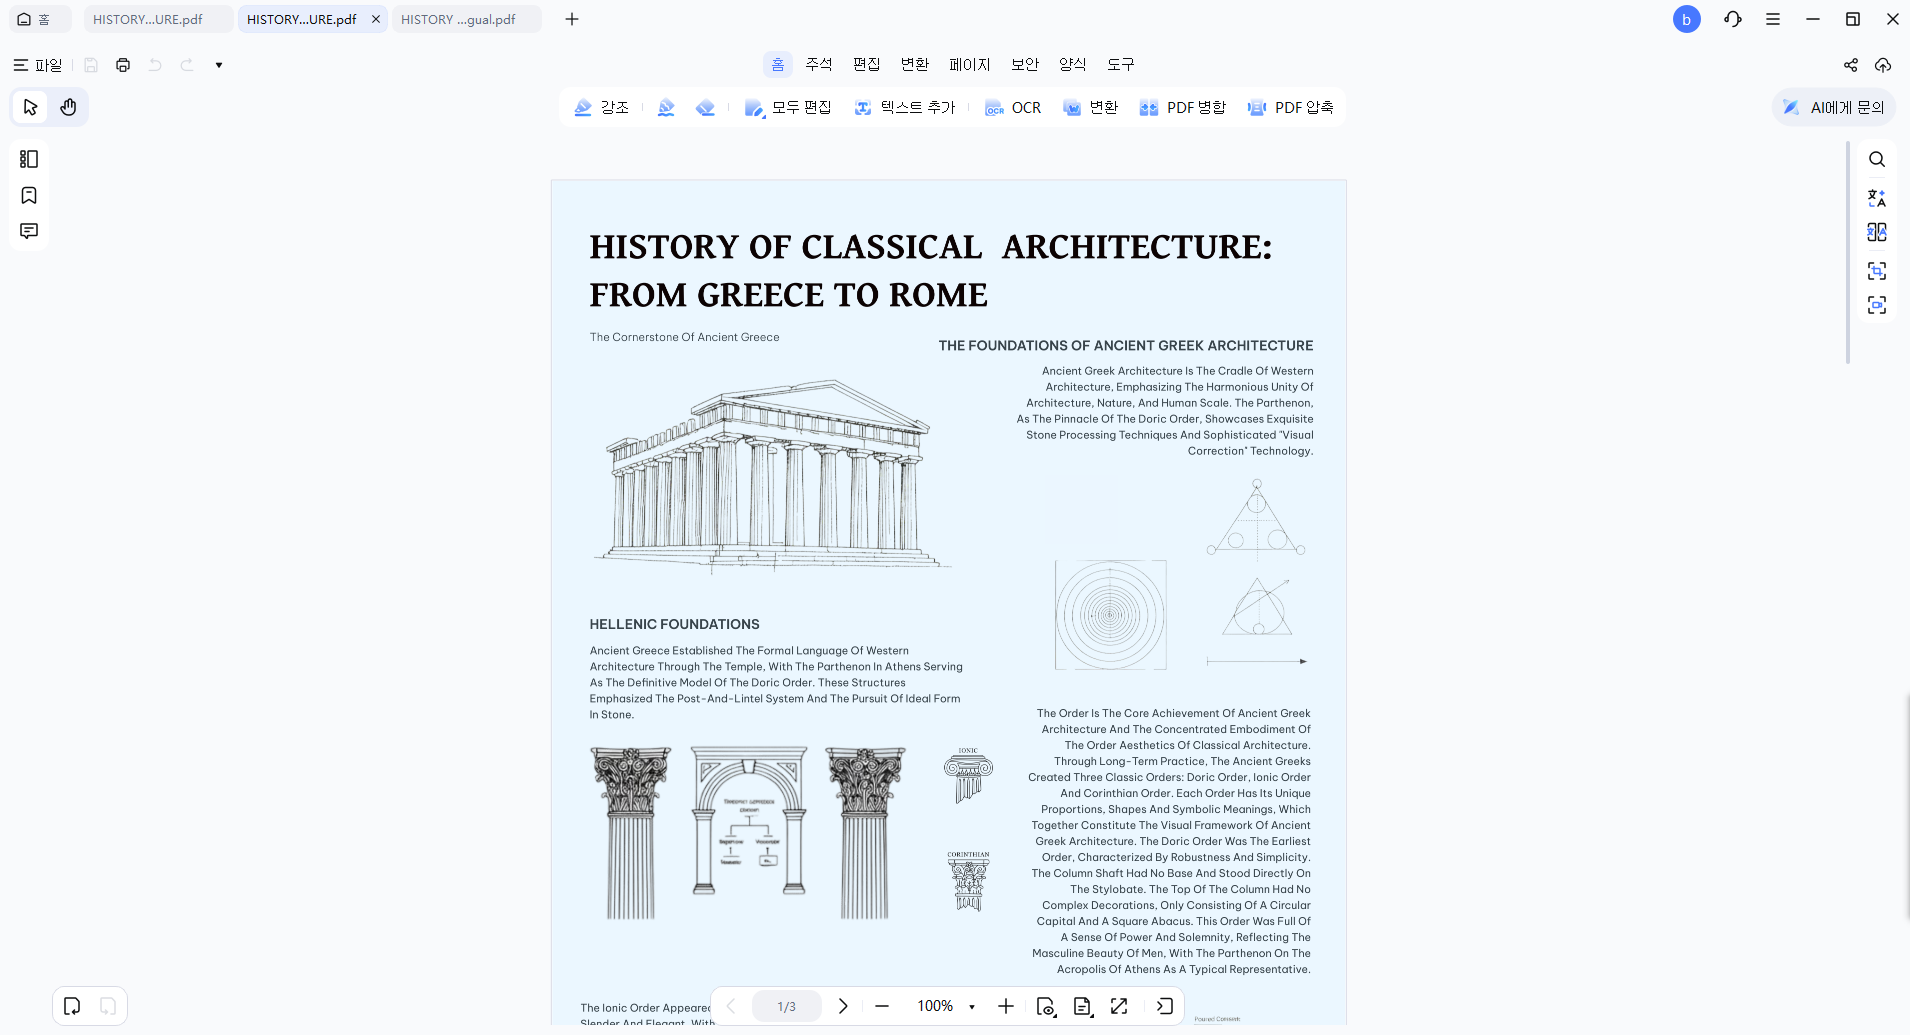Switch to the 주석 annotation tab
1910x1035 pixels.
[819, 65]
